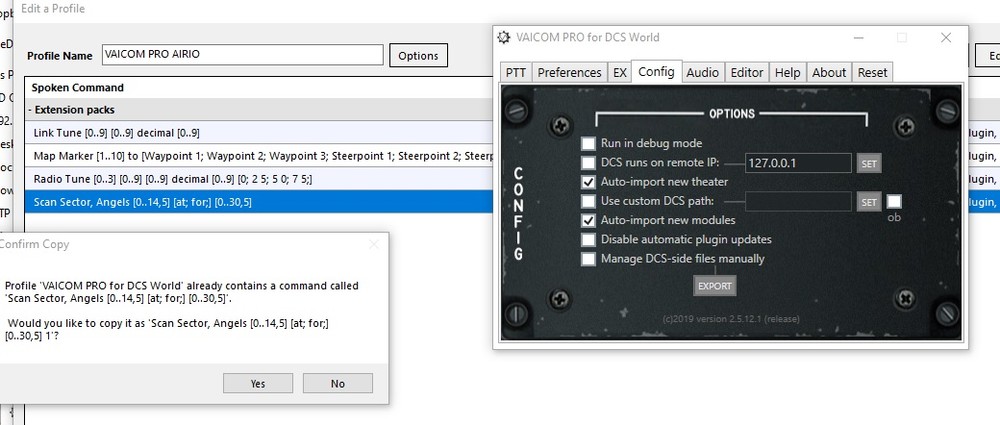Screen dimensions: 1000x425
Task: Close the VAICOM PRO window
Action: tap(946, 38)
